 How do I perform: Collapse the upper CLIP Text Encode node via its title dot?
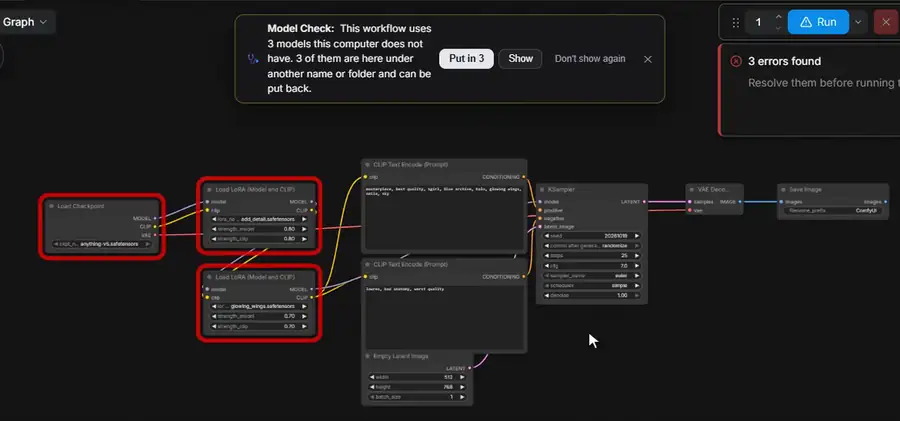click(367, 165)
